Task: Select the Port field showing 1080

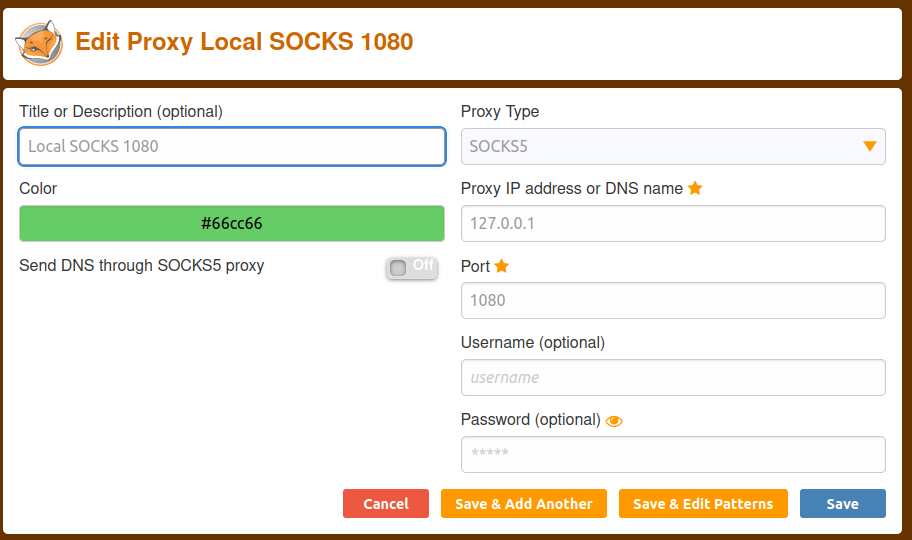Action: (672, 300)
